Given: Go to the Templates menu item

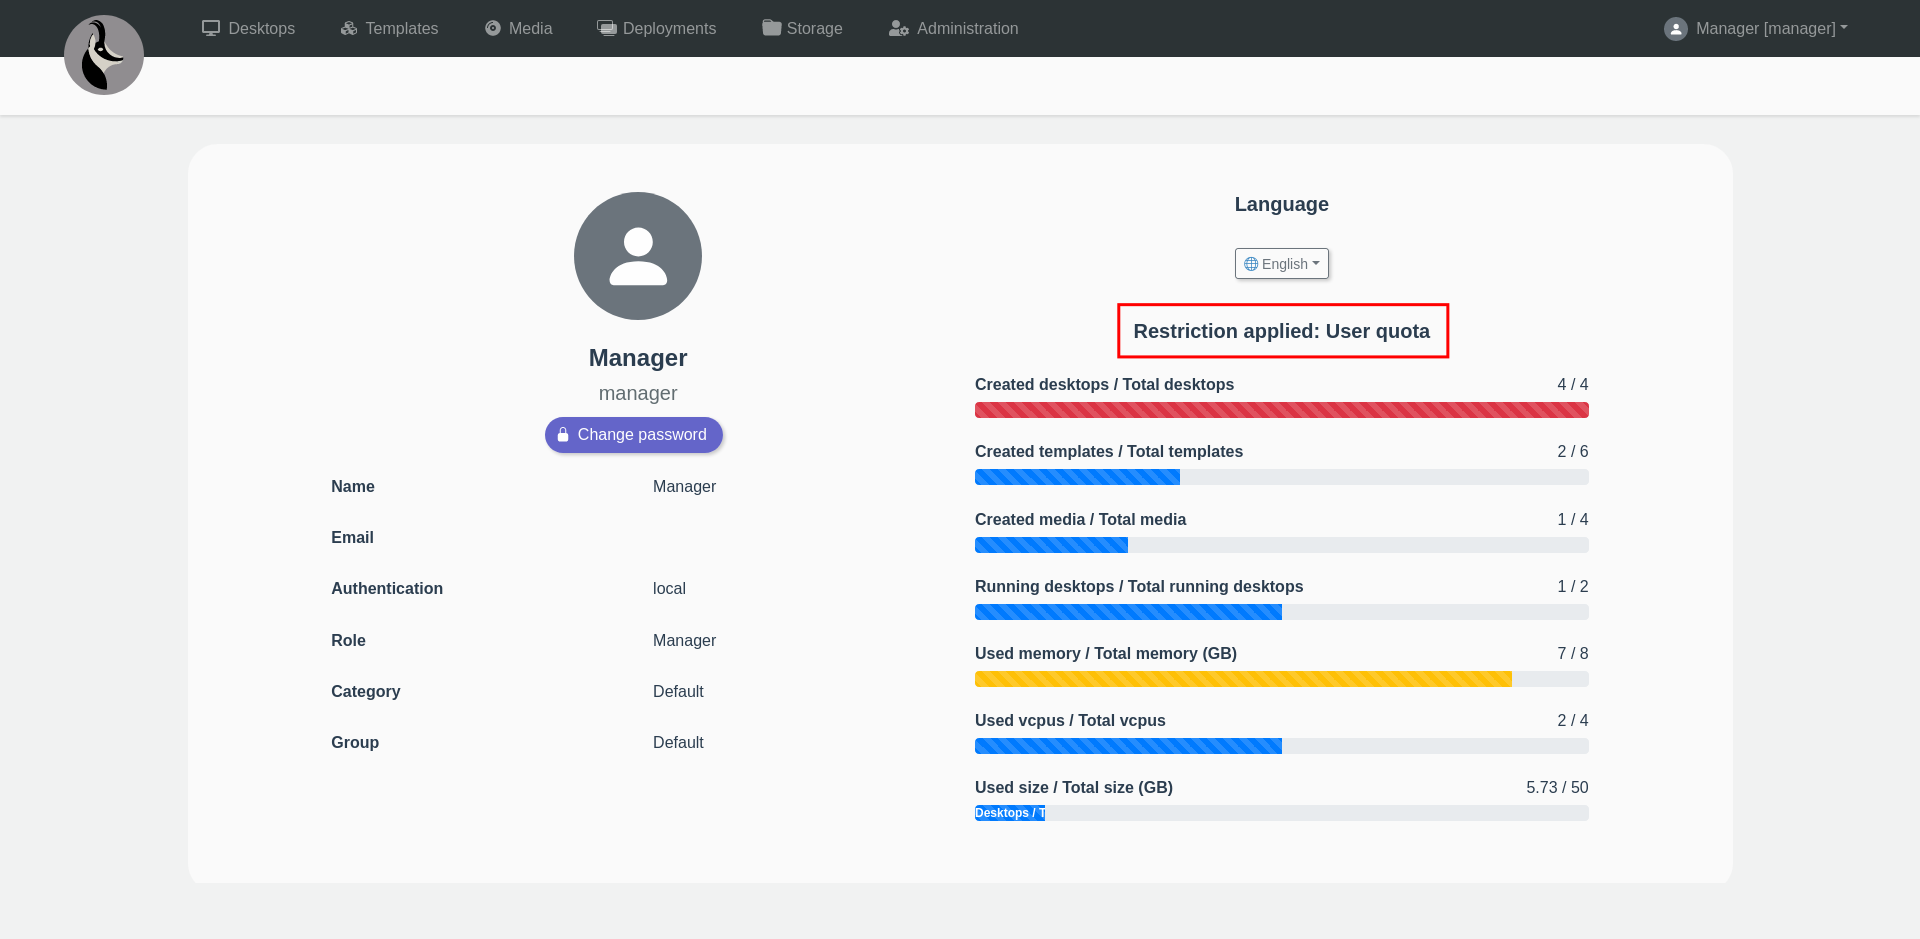Looking at the screenshot, I should coord(401,28).
